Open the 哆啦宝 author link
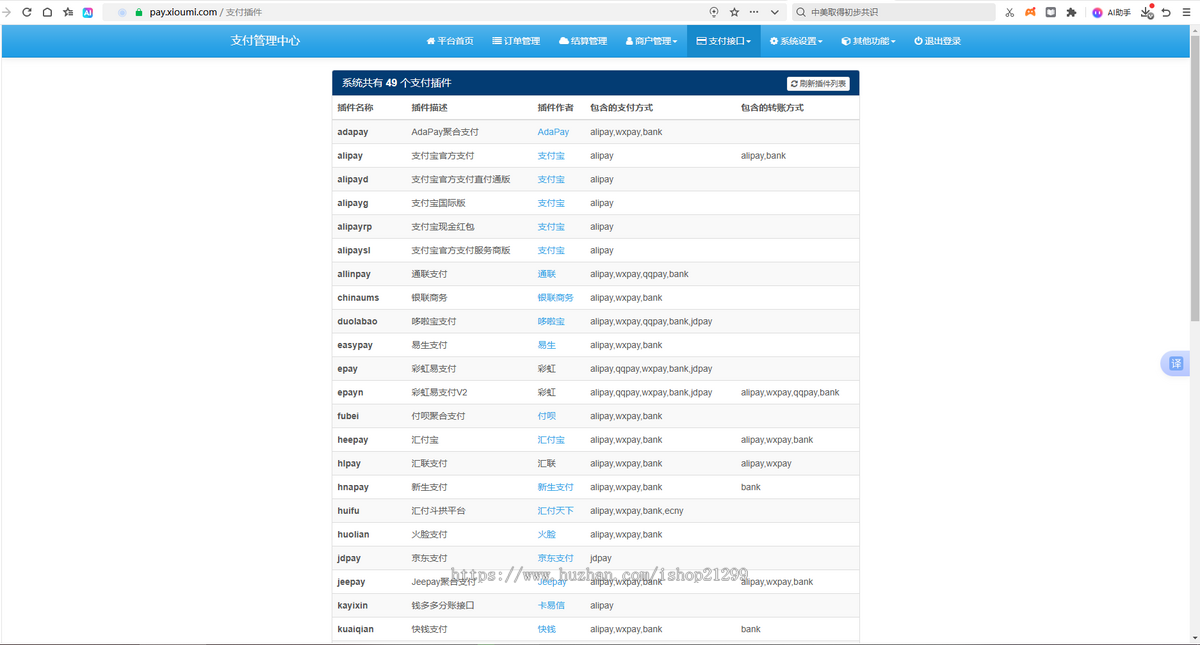1200x645 pixels. (551, 322)
